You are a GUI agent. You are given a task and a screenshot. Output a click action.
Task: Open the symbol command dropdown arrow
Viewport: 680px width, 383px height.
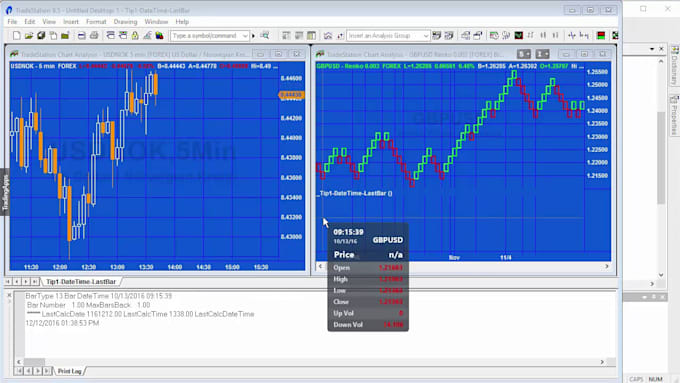245,36
